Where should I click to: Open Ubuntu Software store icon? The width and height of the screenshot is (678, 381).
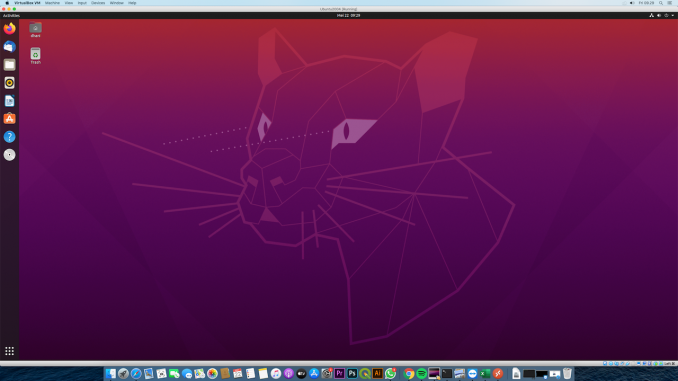point(10,118)
